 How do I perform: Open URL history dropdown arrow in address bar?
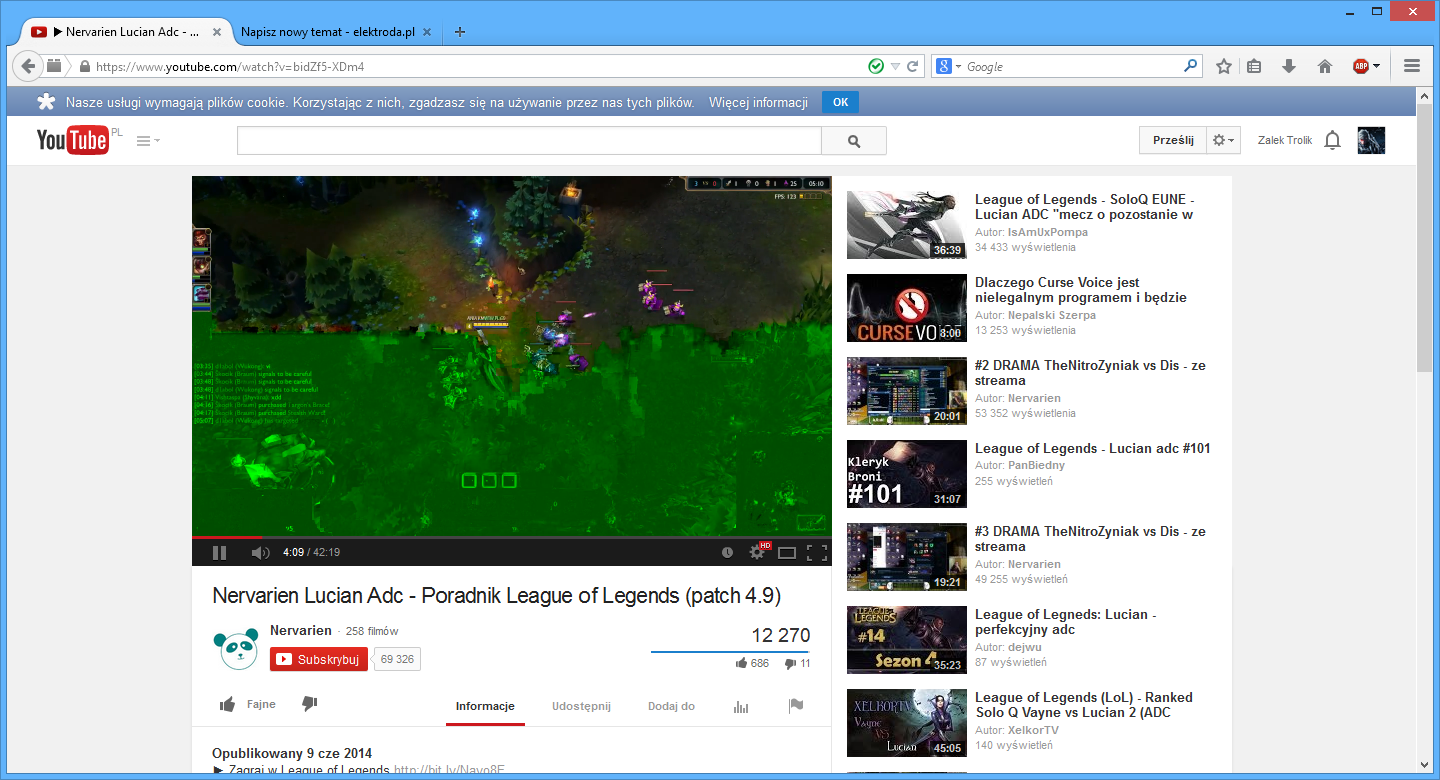(895, 67)
